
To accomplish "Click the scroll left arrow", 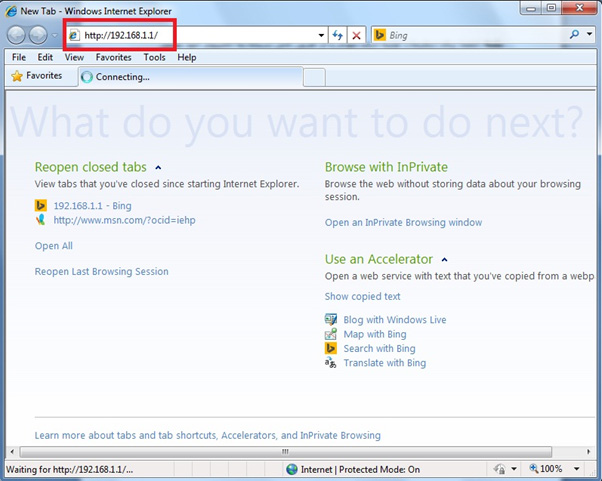I will 12,452.
